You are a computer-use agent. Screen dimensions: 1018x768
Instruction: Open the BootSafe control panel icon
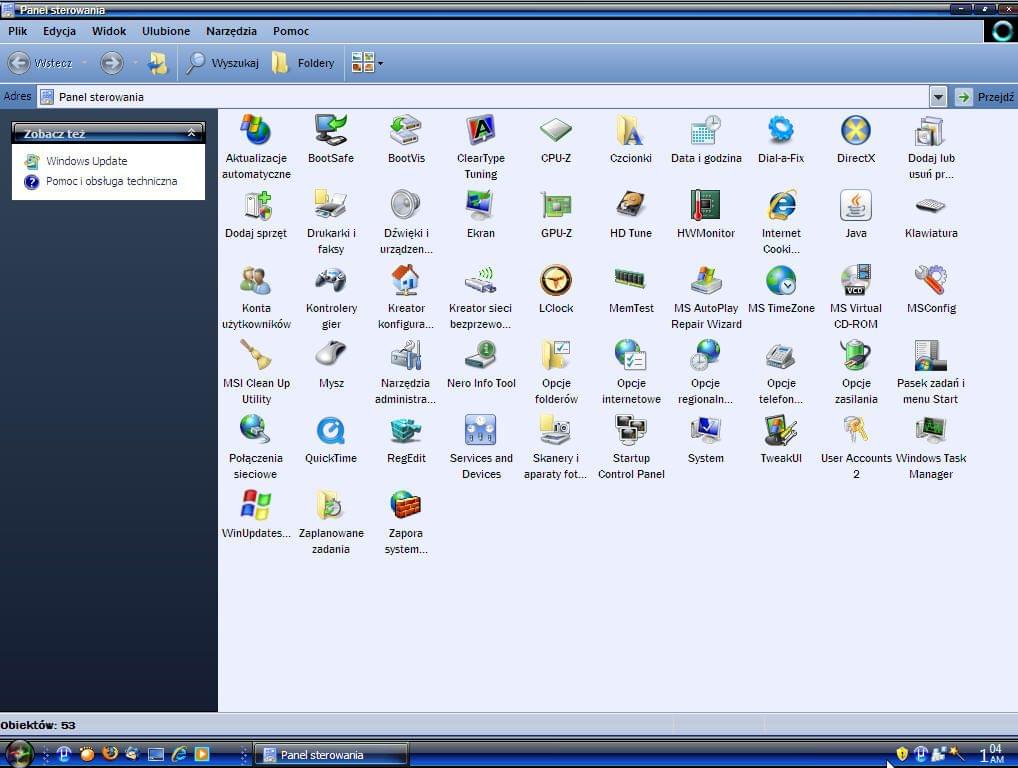coord(331,139)
